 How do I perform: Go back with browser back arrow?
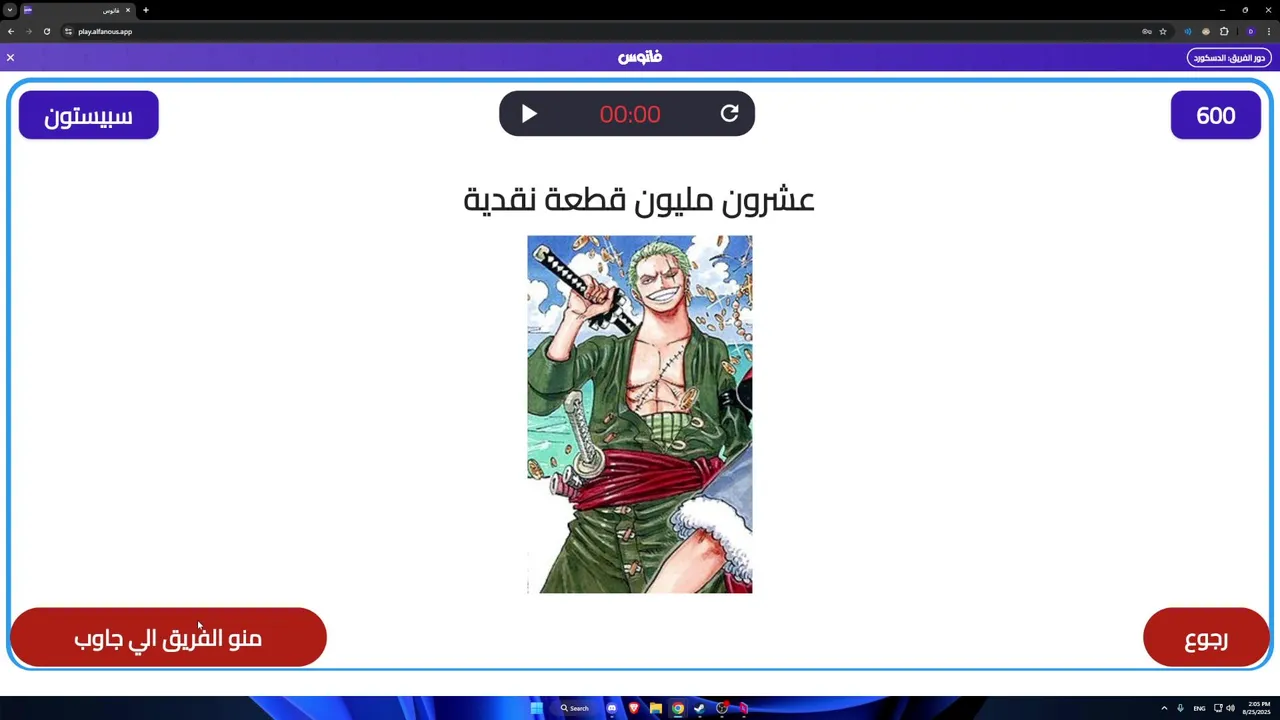[x=11, y=31]
